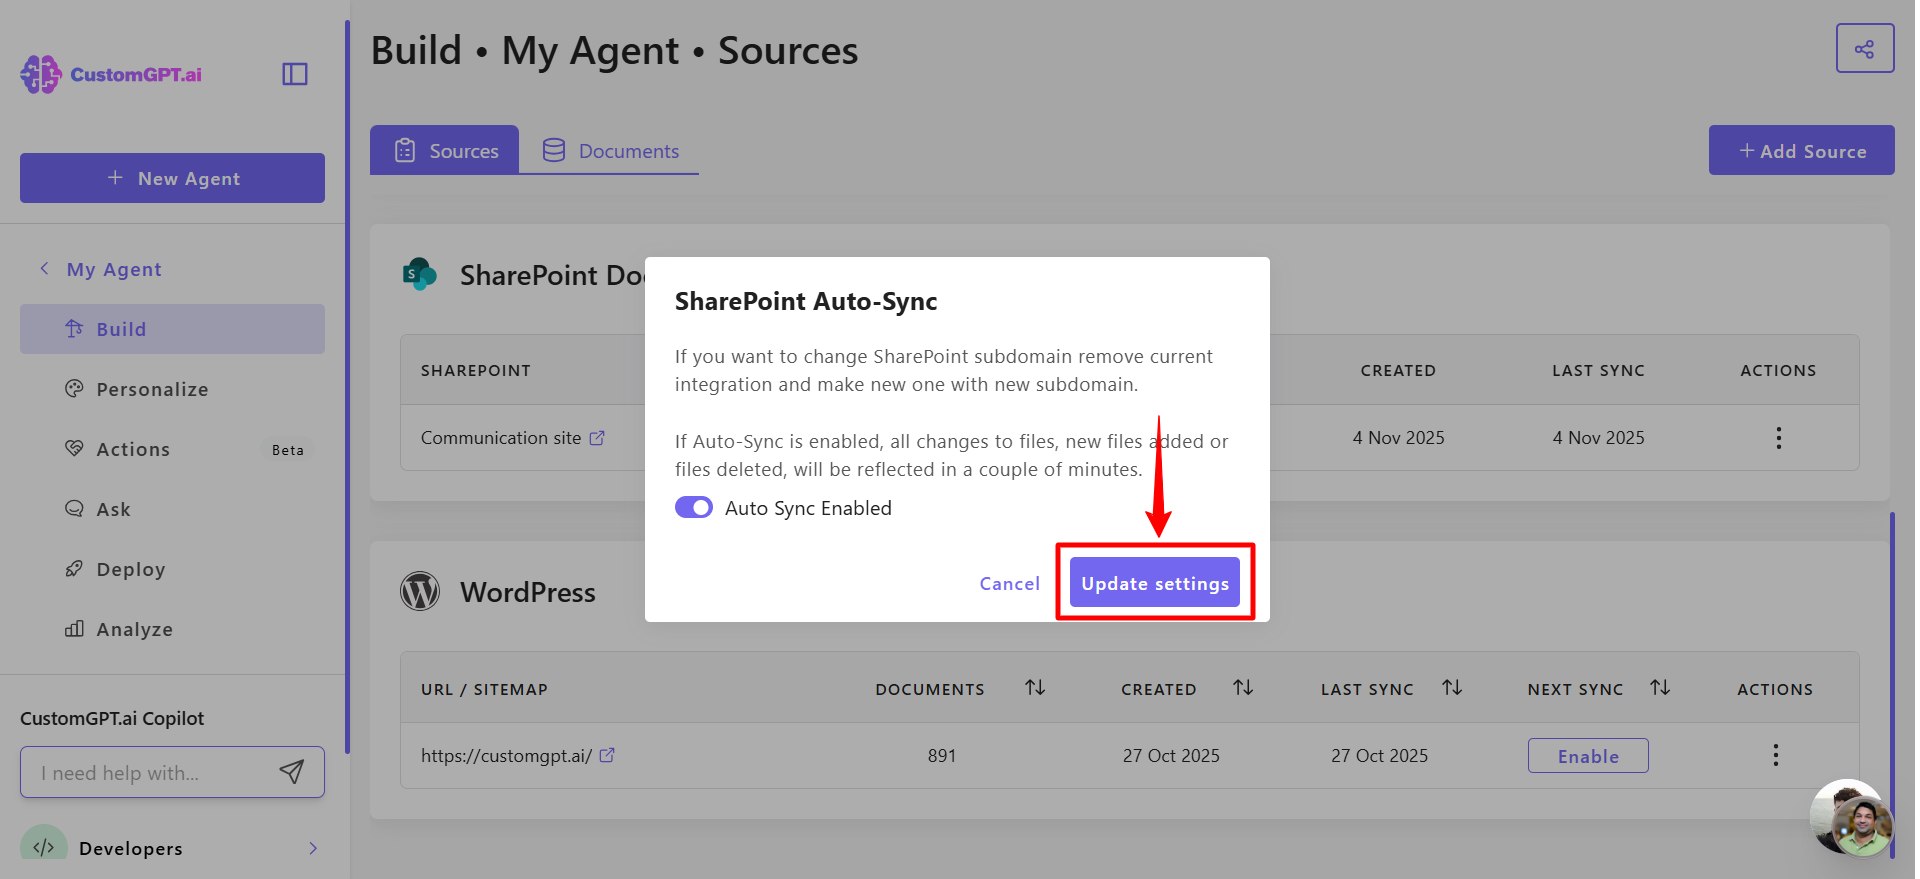Sort by Next Sync column arrows
1920x879 pixels.
[x=1660, y=688]
